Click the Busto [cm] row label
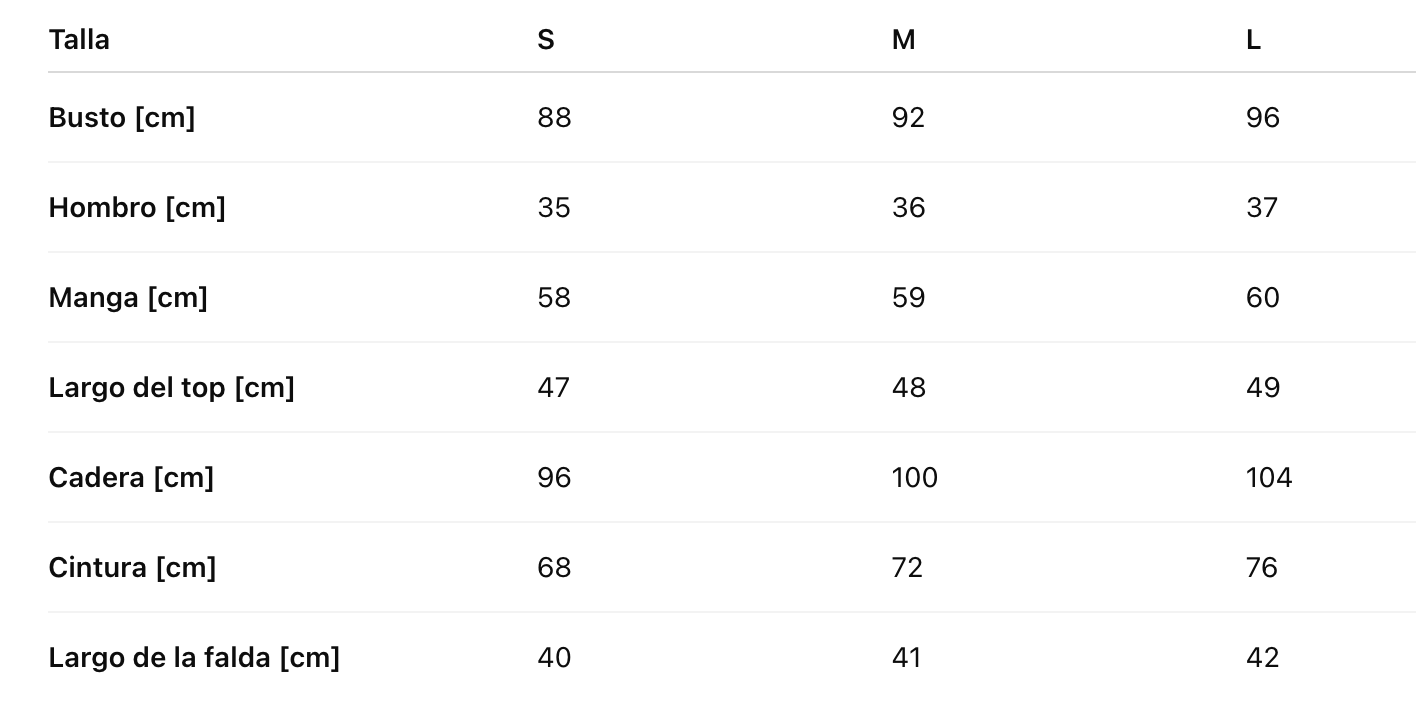The width and height of the screenshot is (1416, 722). 122,118
